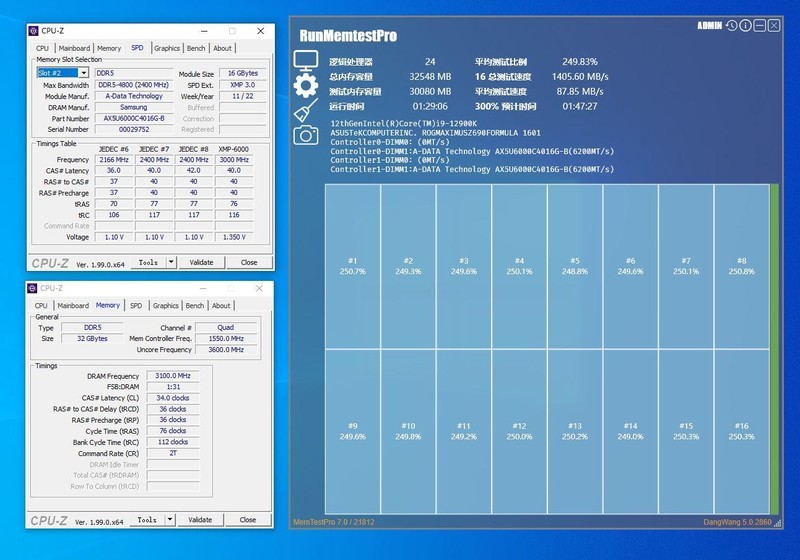Image resolution: width=800 pixels, height=560 pixels.
Task: Expand Tools dropdown arrow in Memory window
Action: (x=170, y=520)
